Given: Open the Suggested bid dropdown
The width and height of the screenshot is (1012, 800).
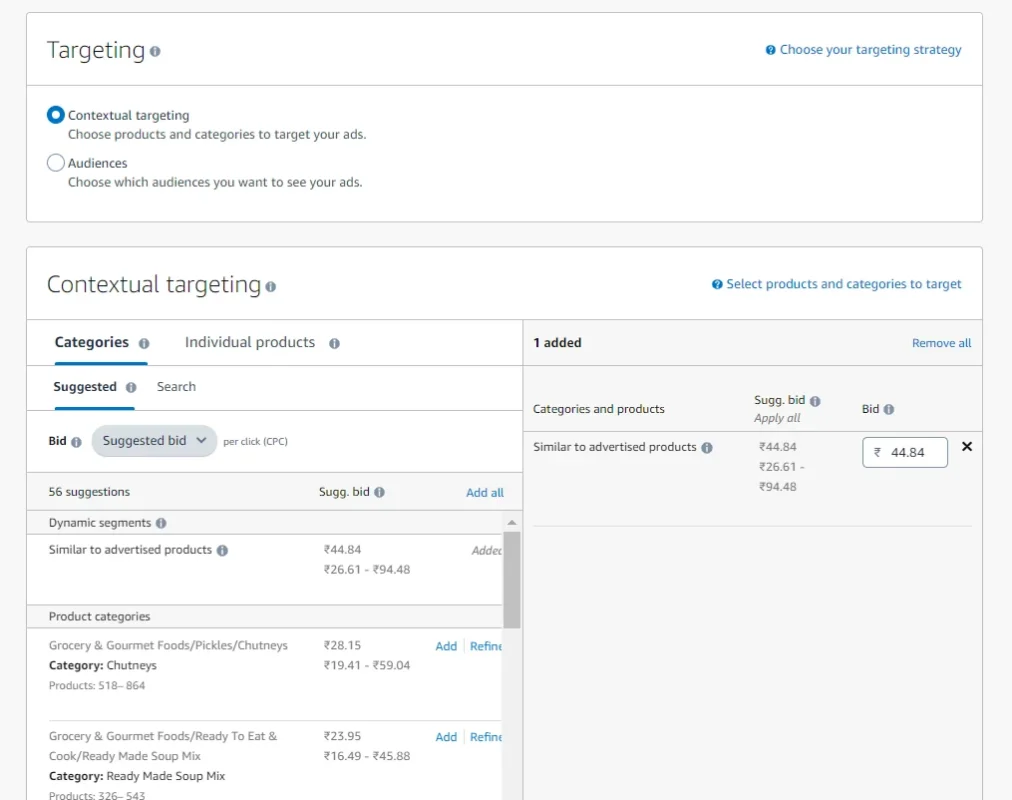Looking at the screenshot, I should click(153, 441).
